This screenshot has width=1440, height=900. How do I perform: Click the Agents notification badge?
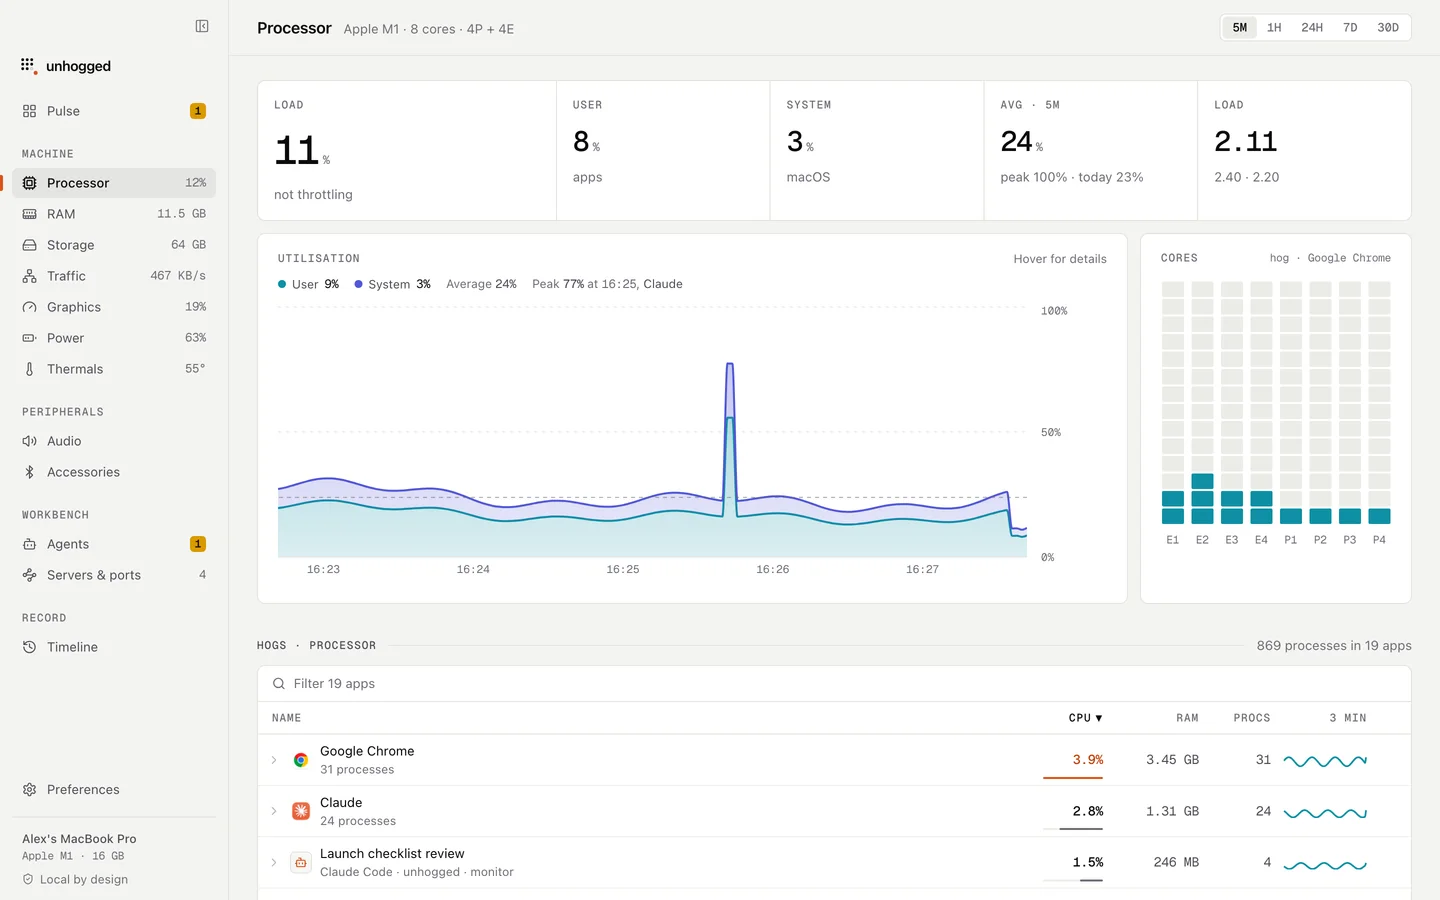point(198,544)
